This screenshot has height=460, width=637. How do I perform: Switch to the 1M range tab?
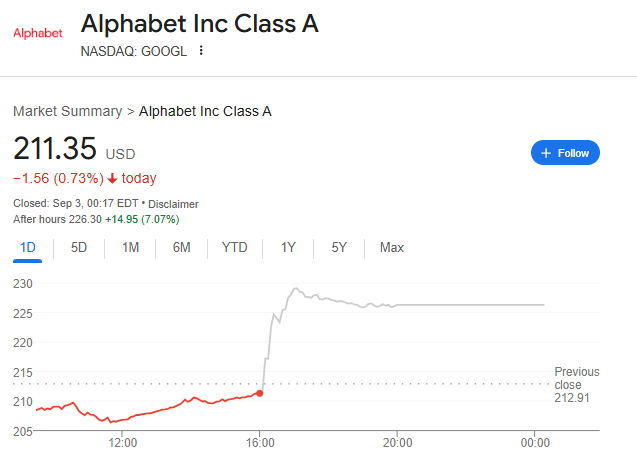(130, 247)
